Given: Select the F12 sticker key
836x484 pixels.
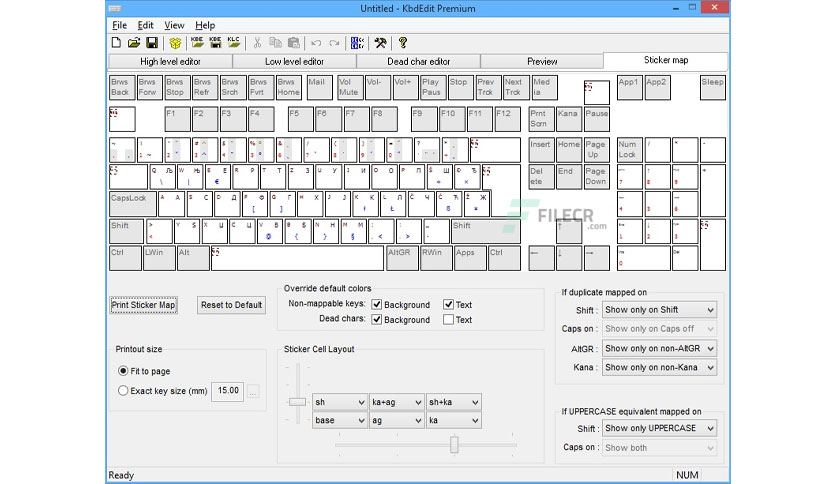Looking at the screenshot, I should [x=507, y=119].
